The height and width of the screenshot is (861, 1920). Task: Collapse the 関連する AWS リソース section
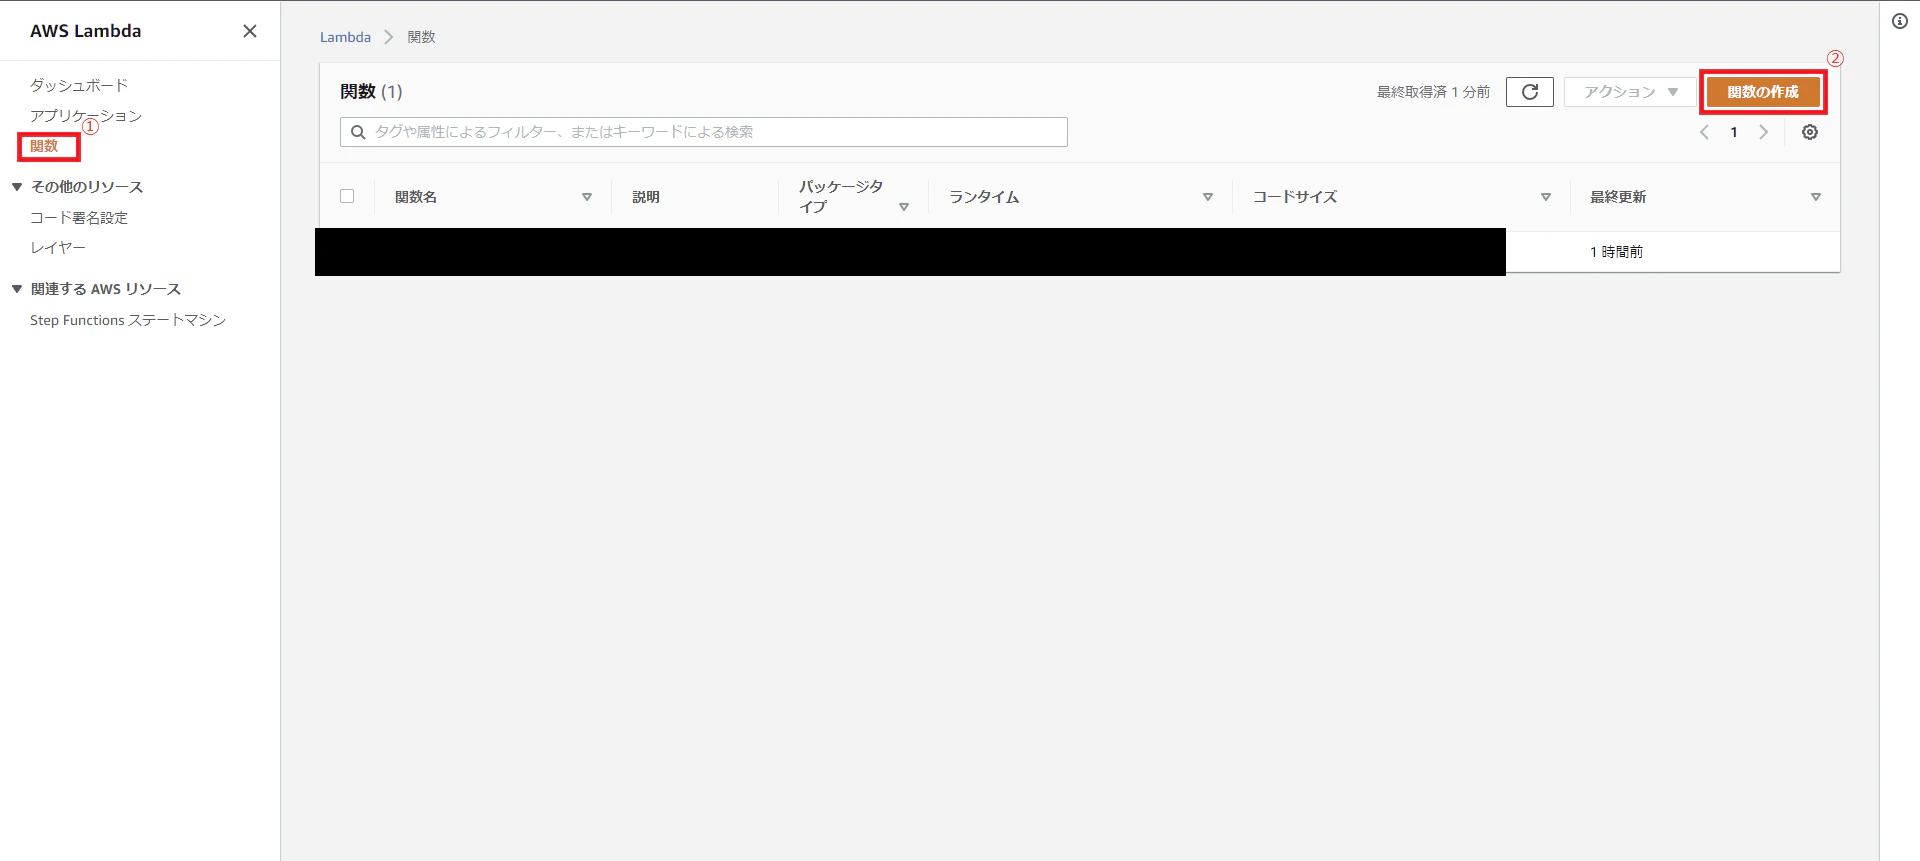point(17,289)
